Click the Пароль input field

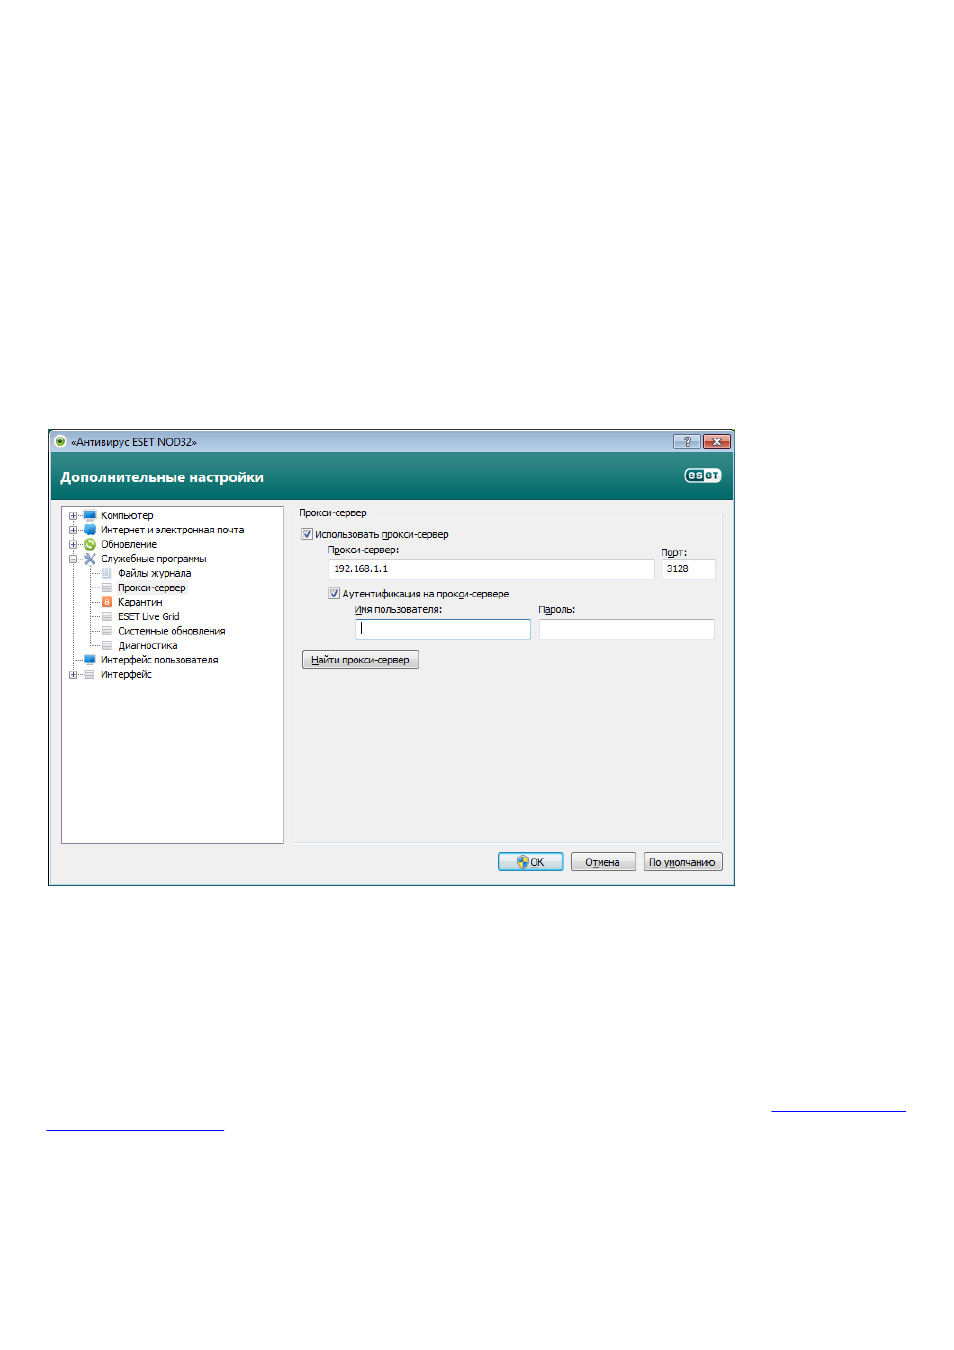[627, 629]
